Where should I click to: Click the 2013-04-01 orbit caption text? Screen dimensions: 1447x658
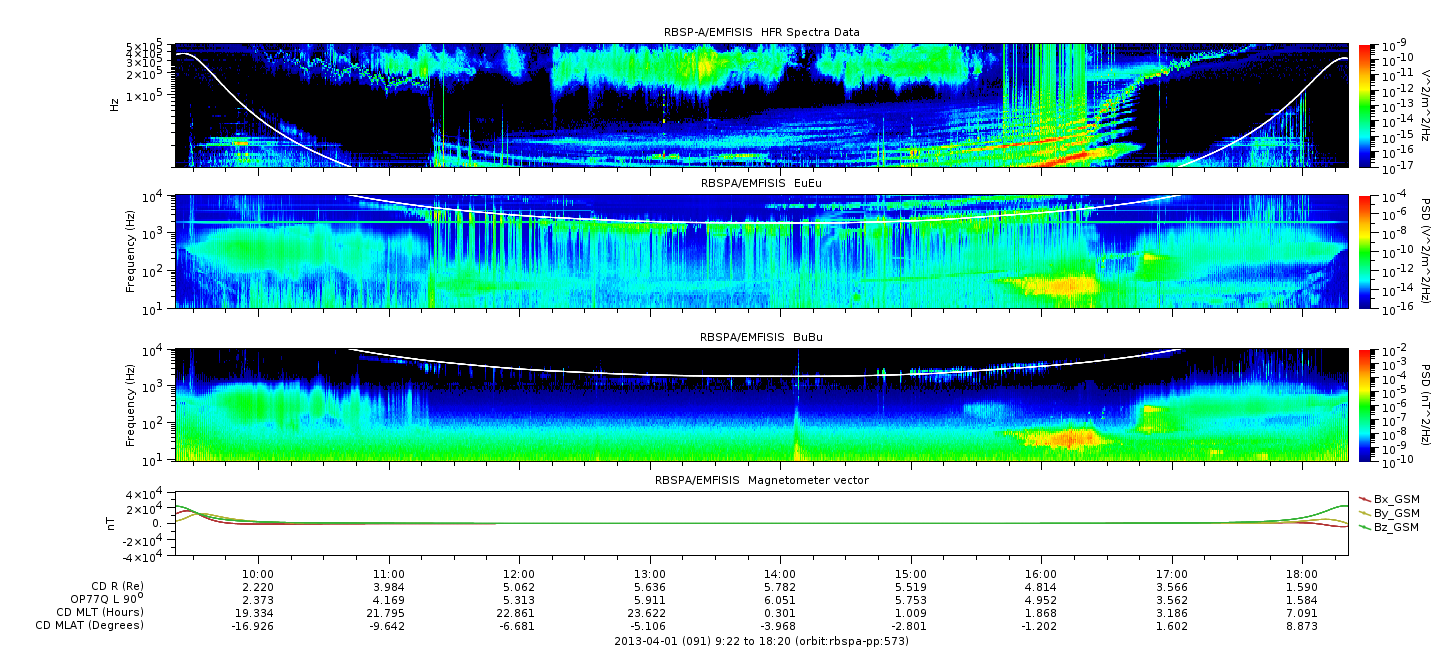click(761, 640)
